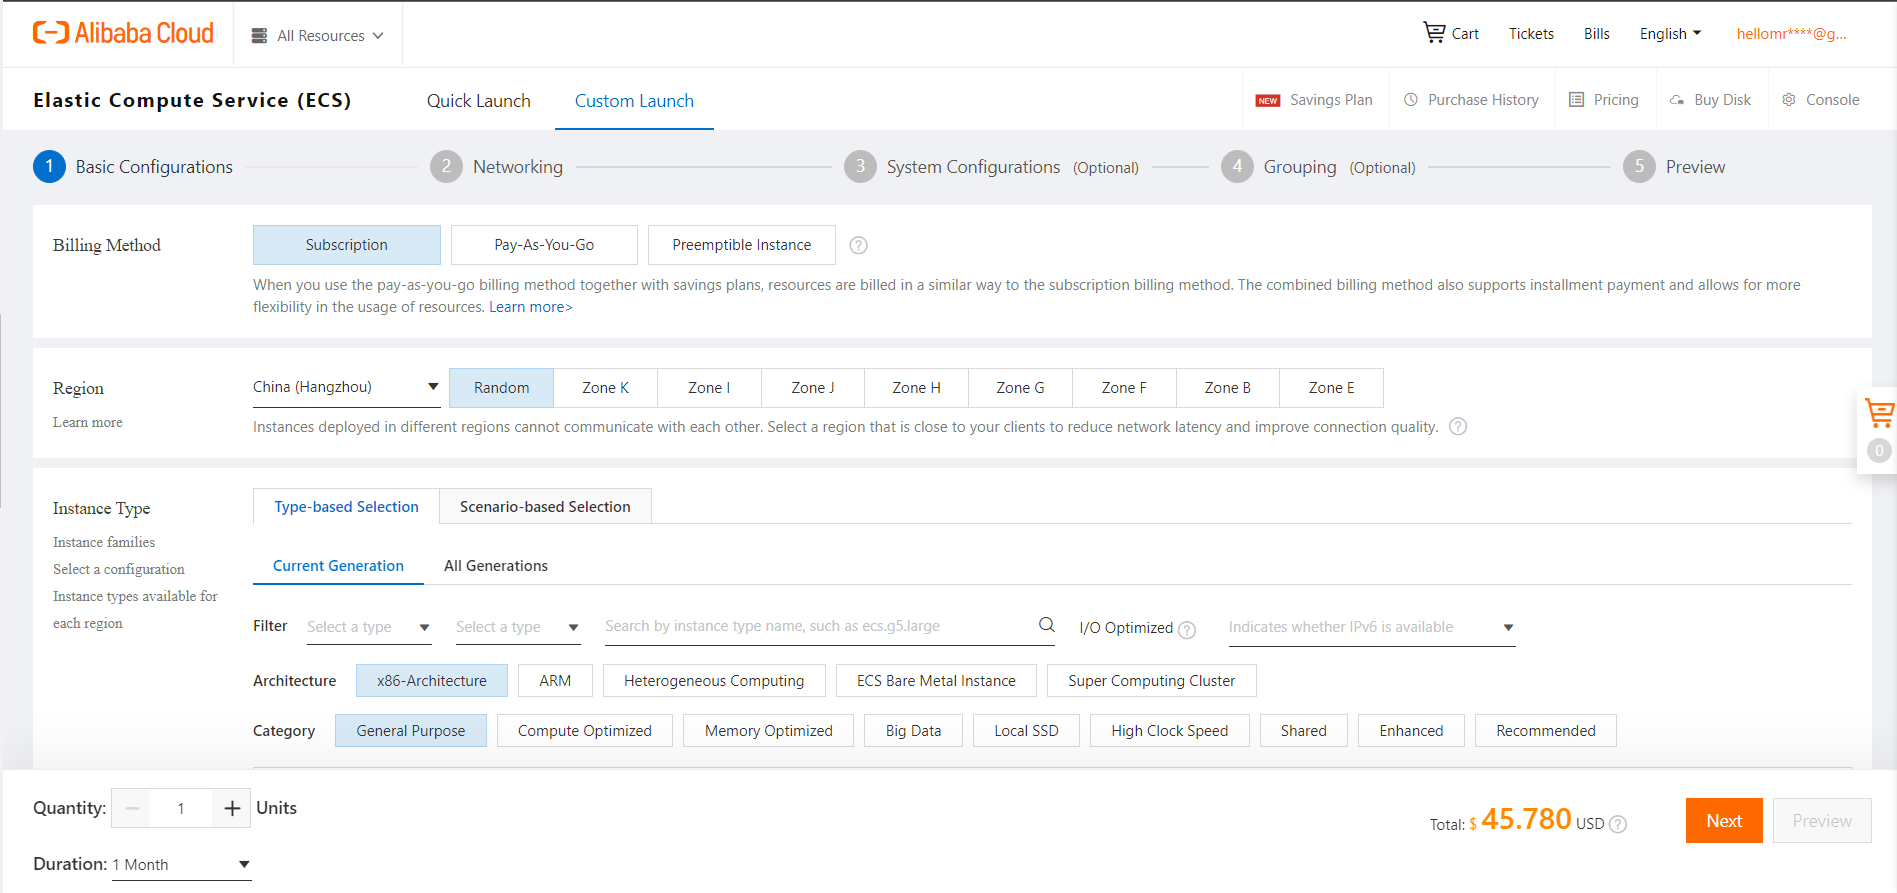Open Tickets in the header
This screenshot has width=1897, height=893.
[1531, 34]
